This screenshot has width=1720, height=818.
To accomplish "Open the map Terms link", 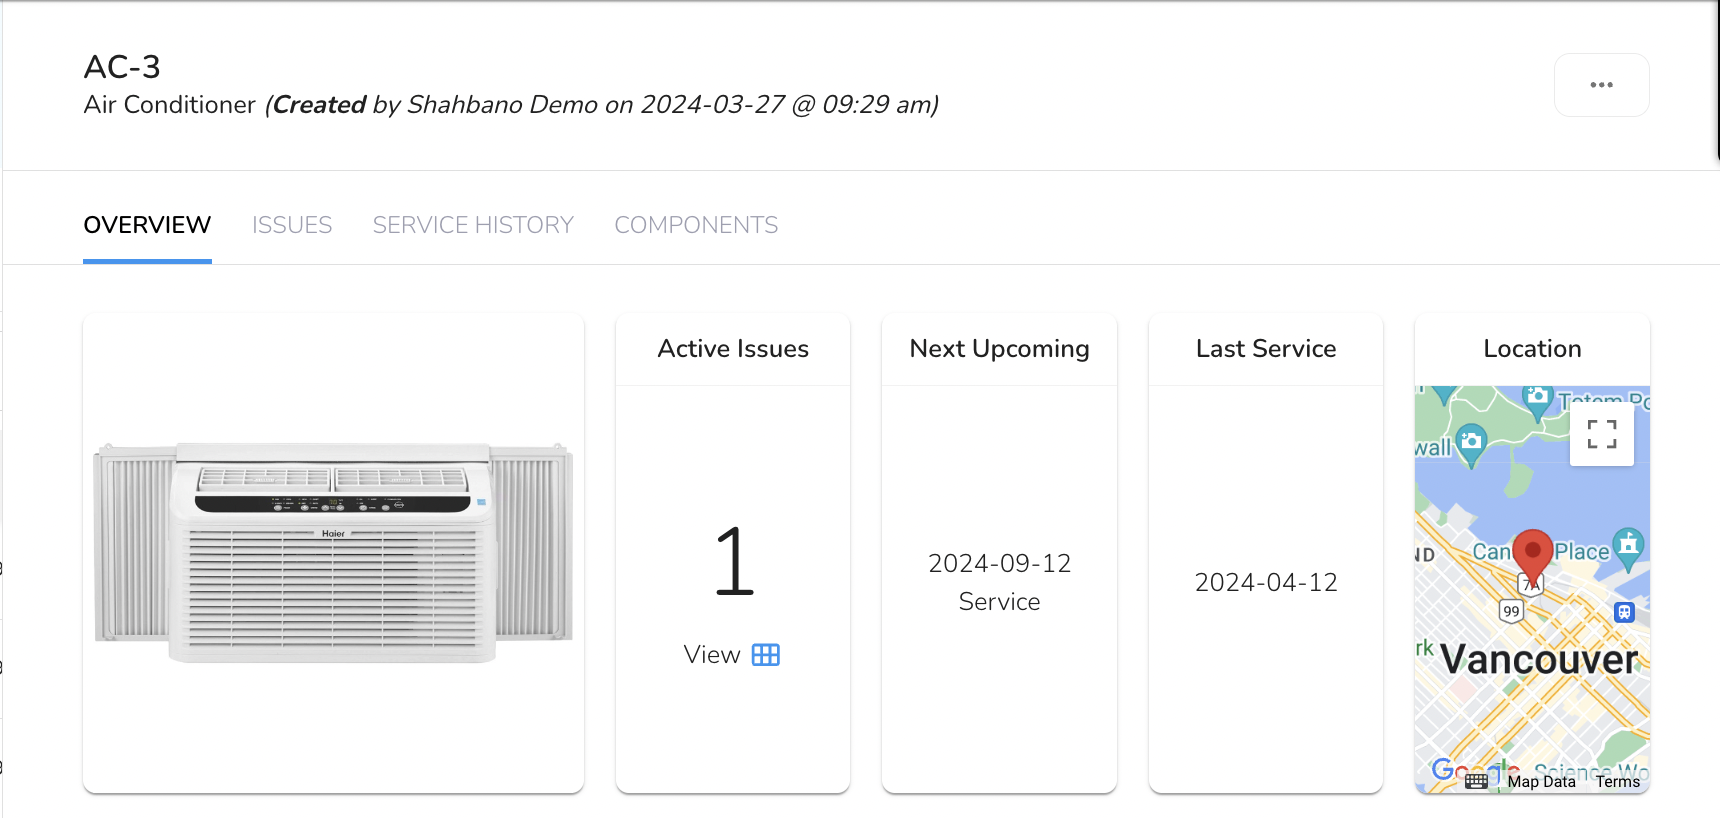I will (x=1617, y=782).
